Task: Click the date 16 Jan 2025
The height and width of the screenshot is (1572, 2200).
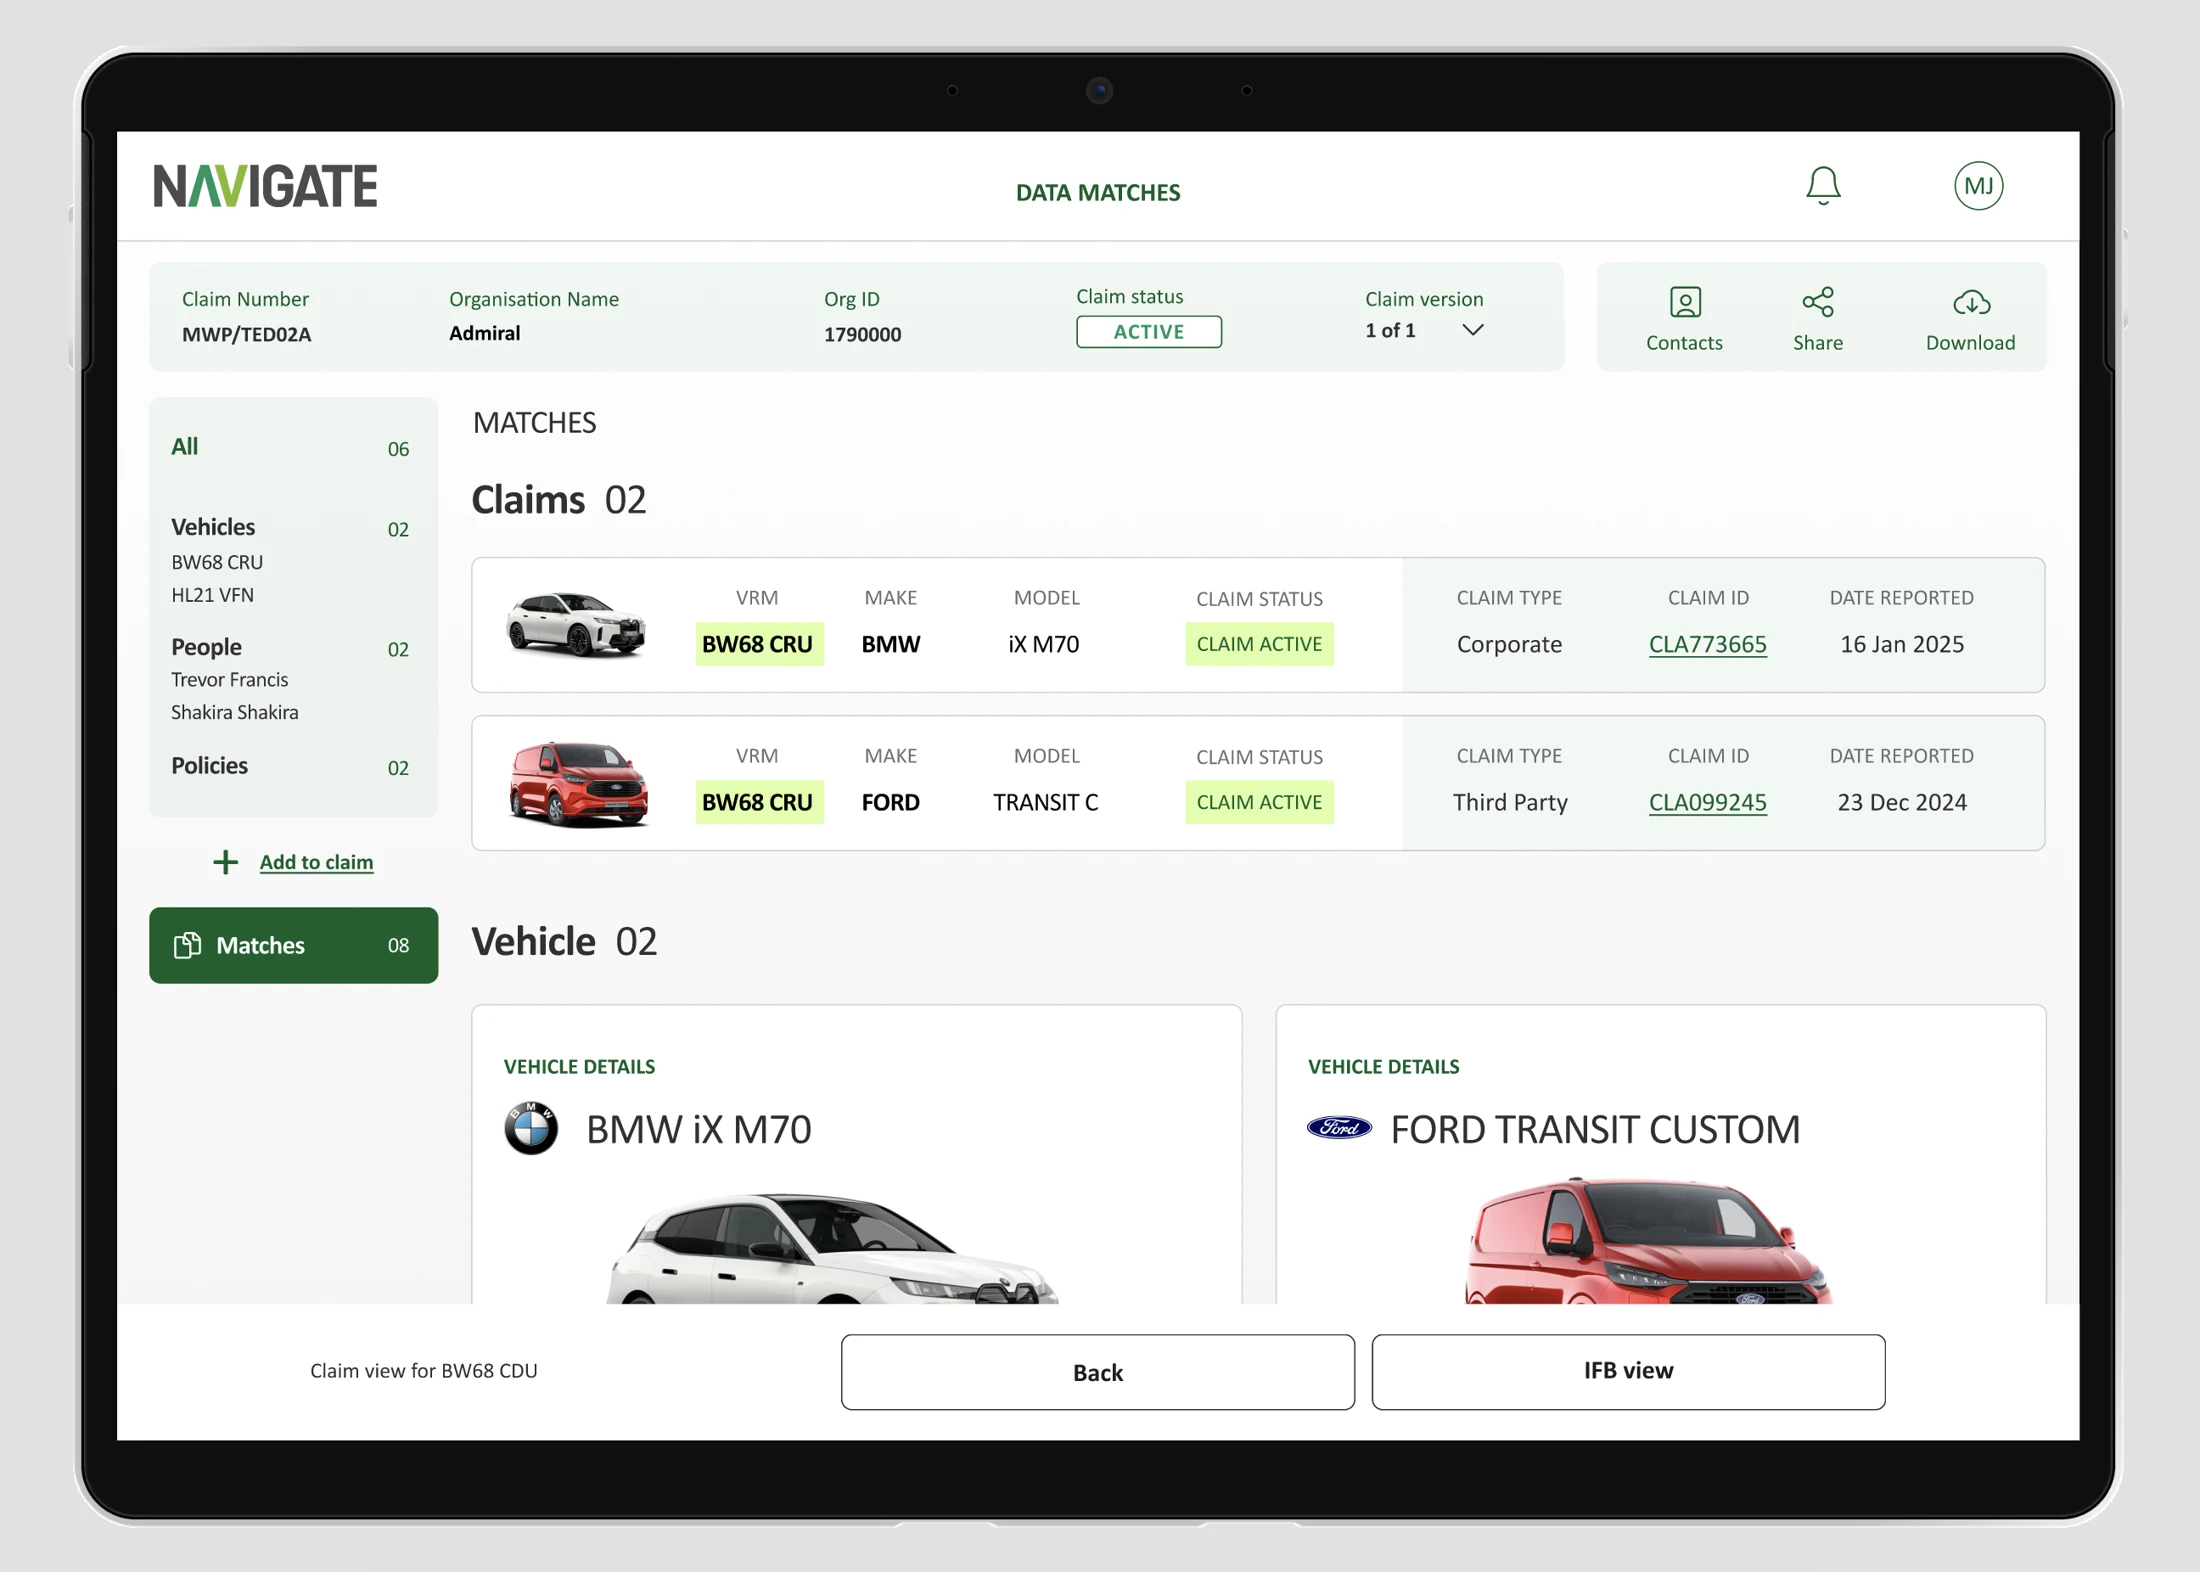Action: click(1902, 644)
